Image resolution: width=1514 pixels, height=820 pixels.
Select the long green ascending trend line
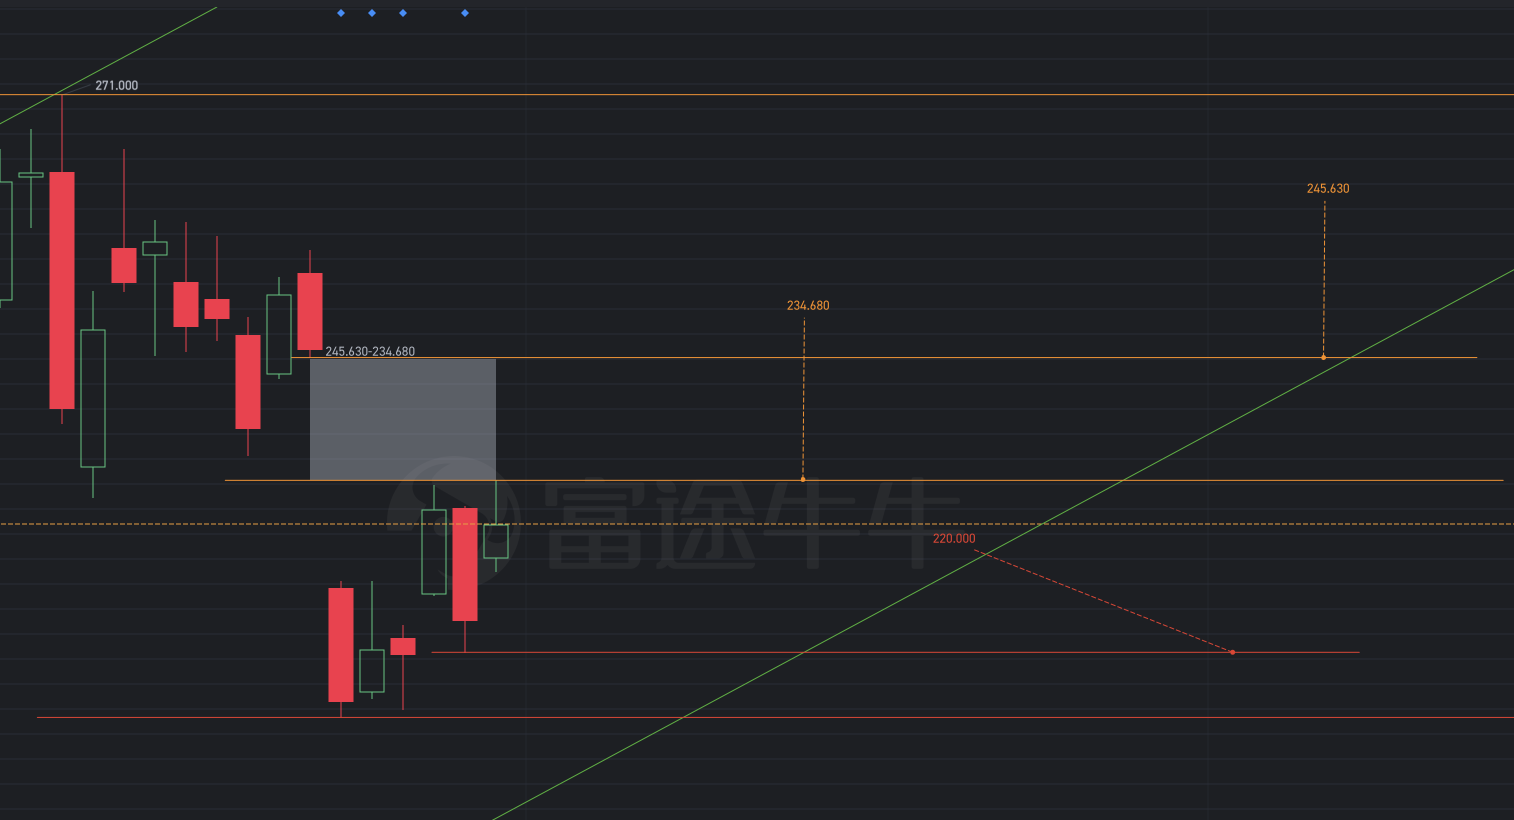1003,544
